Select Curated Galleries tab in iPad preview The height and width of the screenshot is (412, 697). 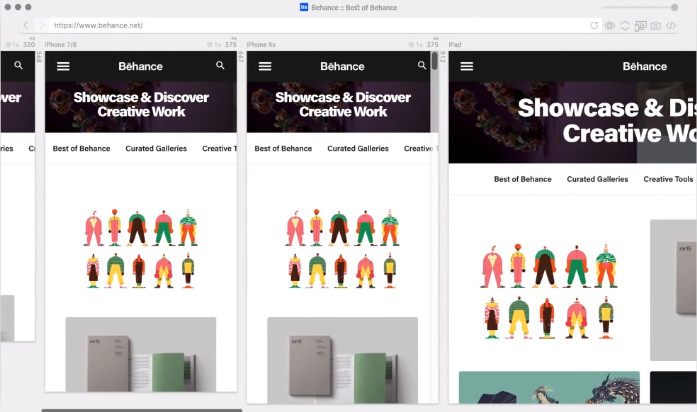tap(597, 179)
